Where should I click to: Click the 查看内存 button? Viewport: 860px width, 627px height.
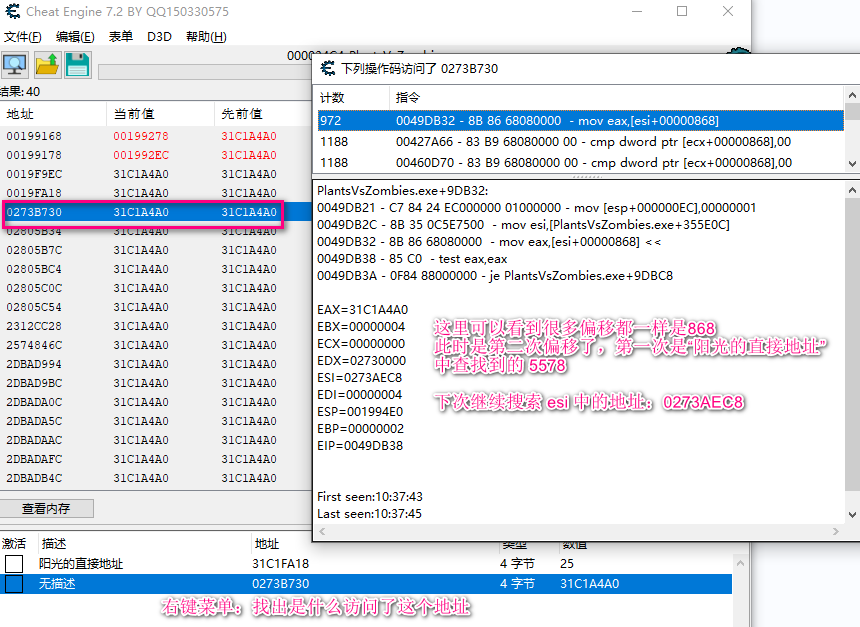coord(47,509)
